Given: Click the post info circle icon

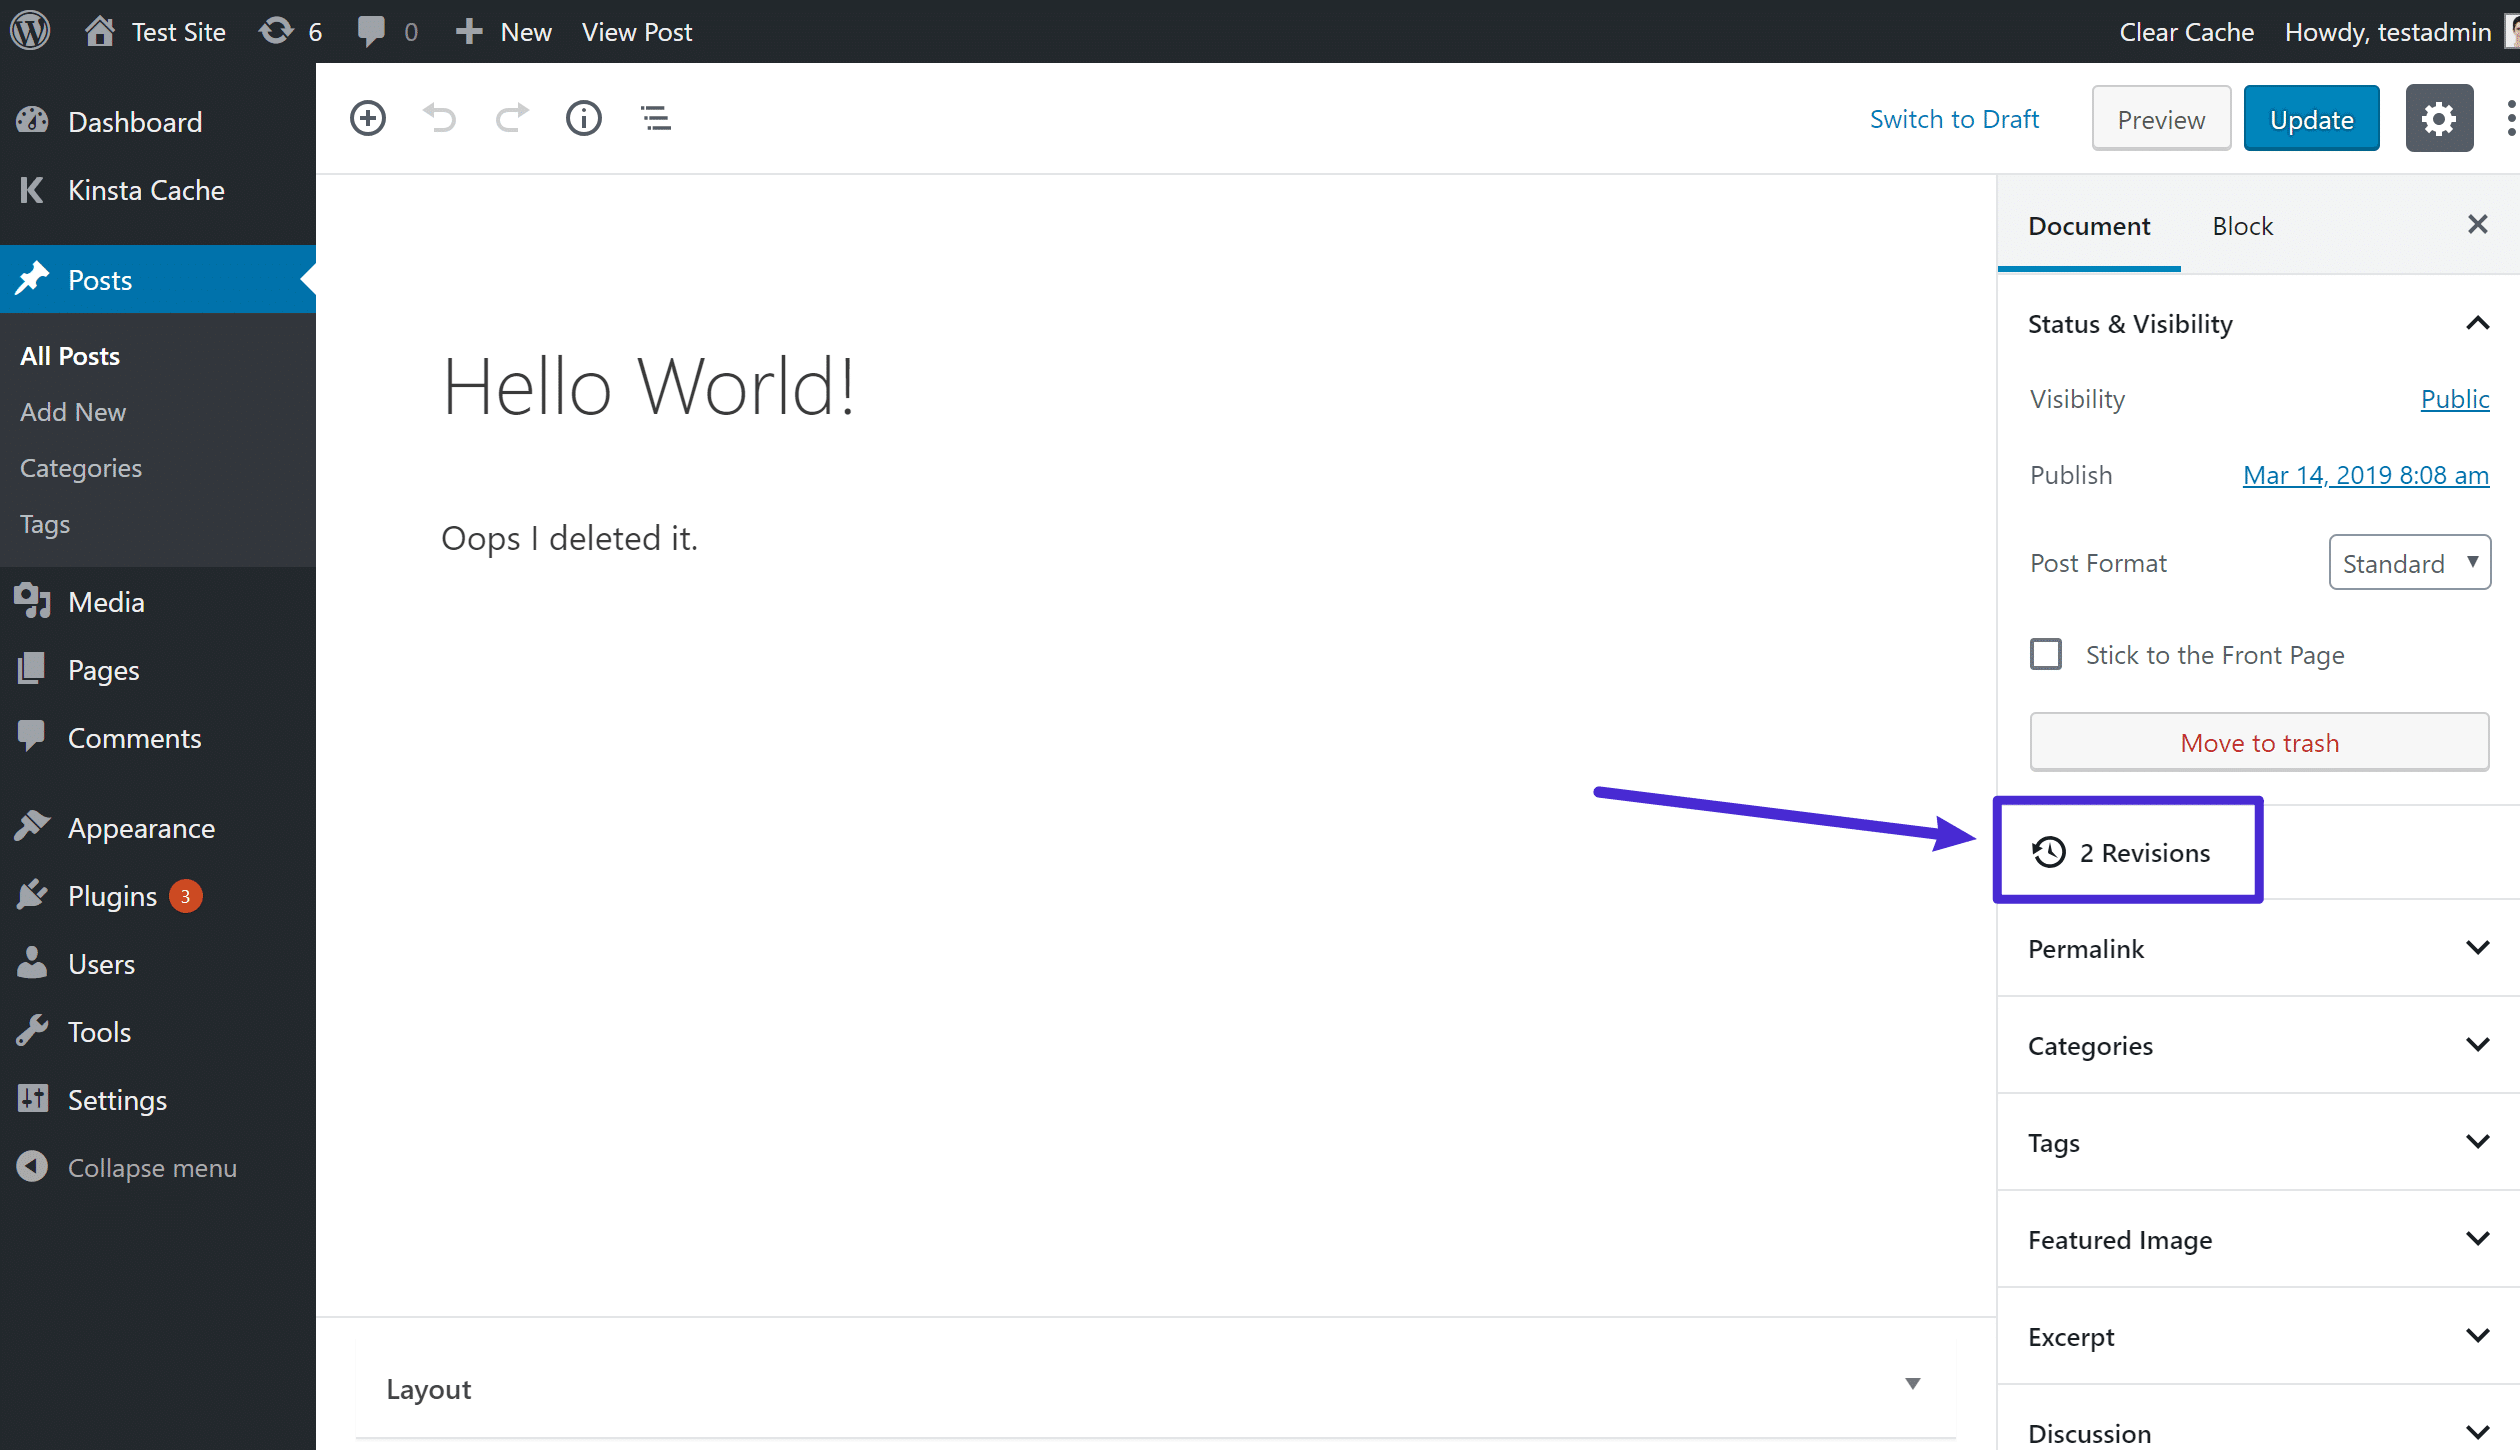Looking at the screenshot, I should [x=585, y=116].
